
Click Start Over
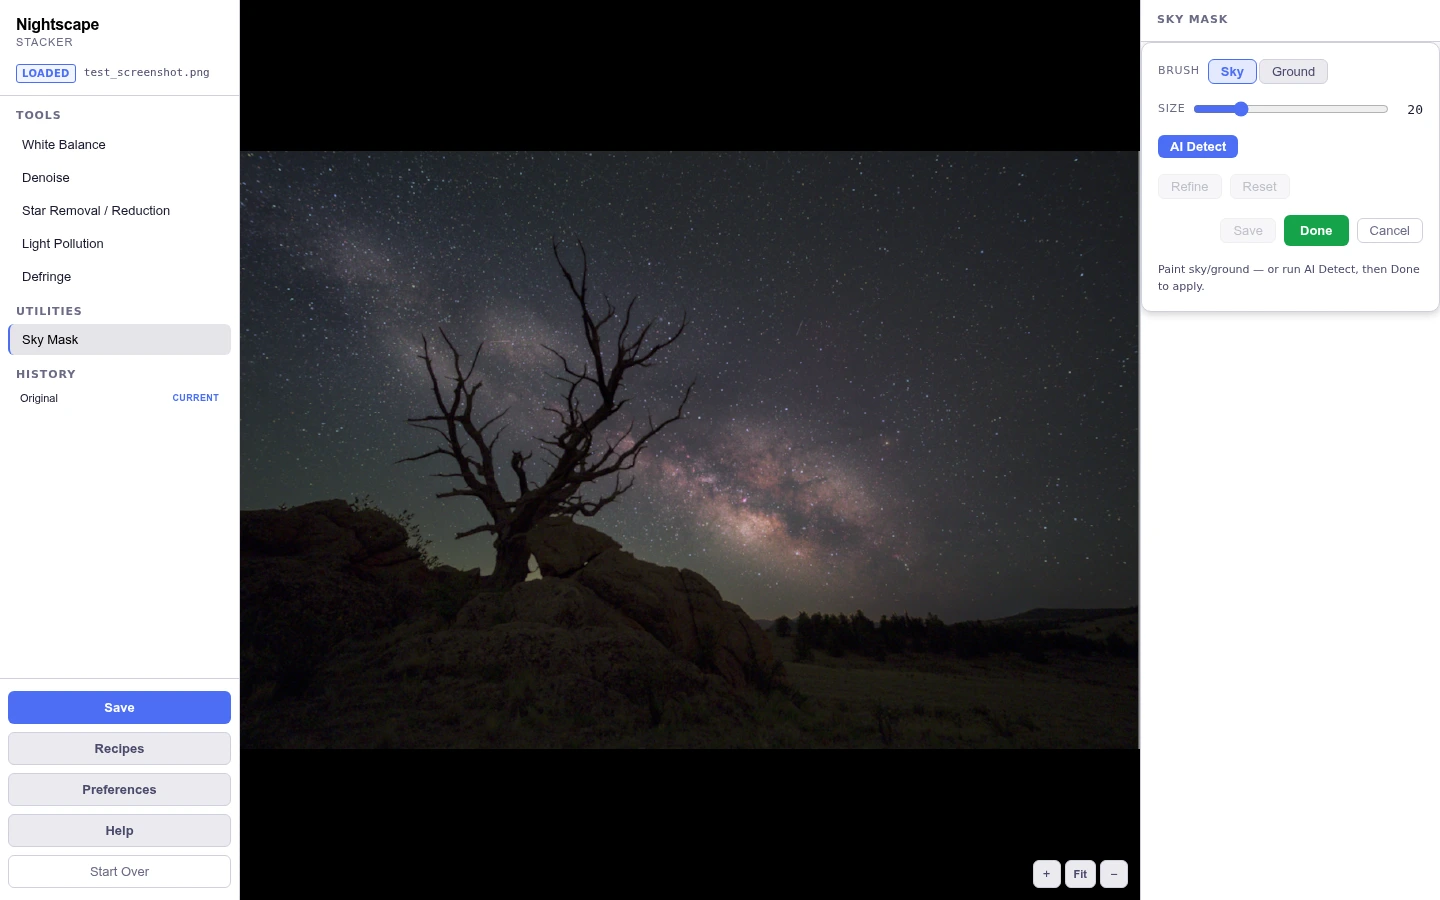pos(119,872)
